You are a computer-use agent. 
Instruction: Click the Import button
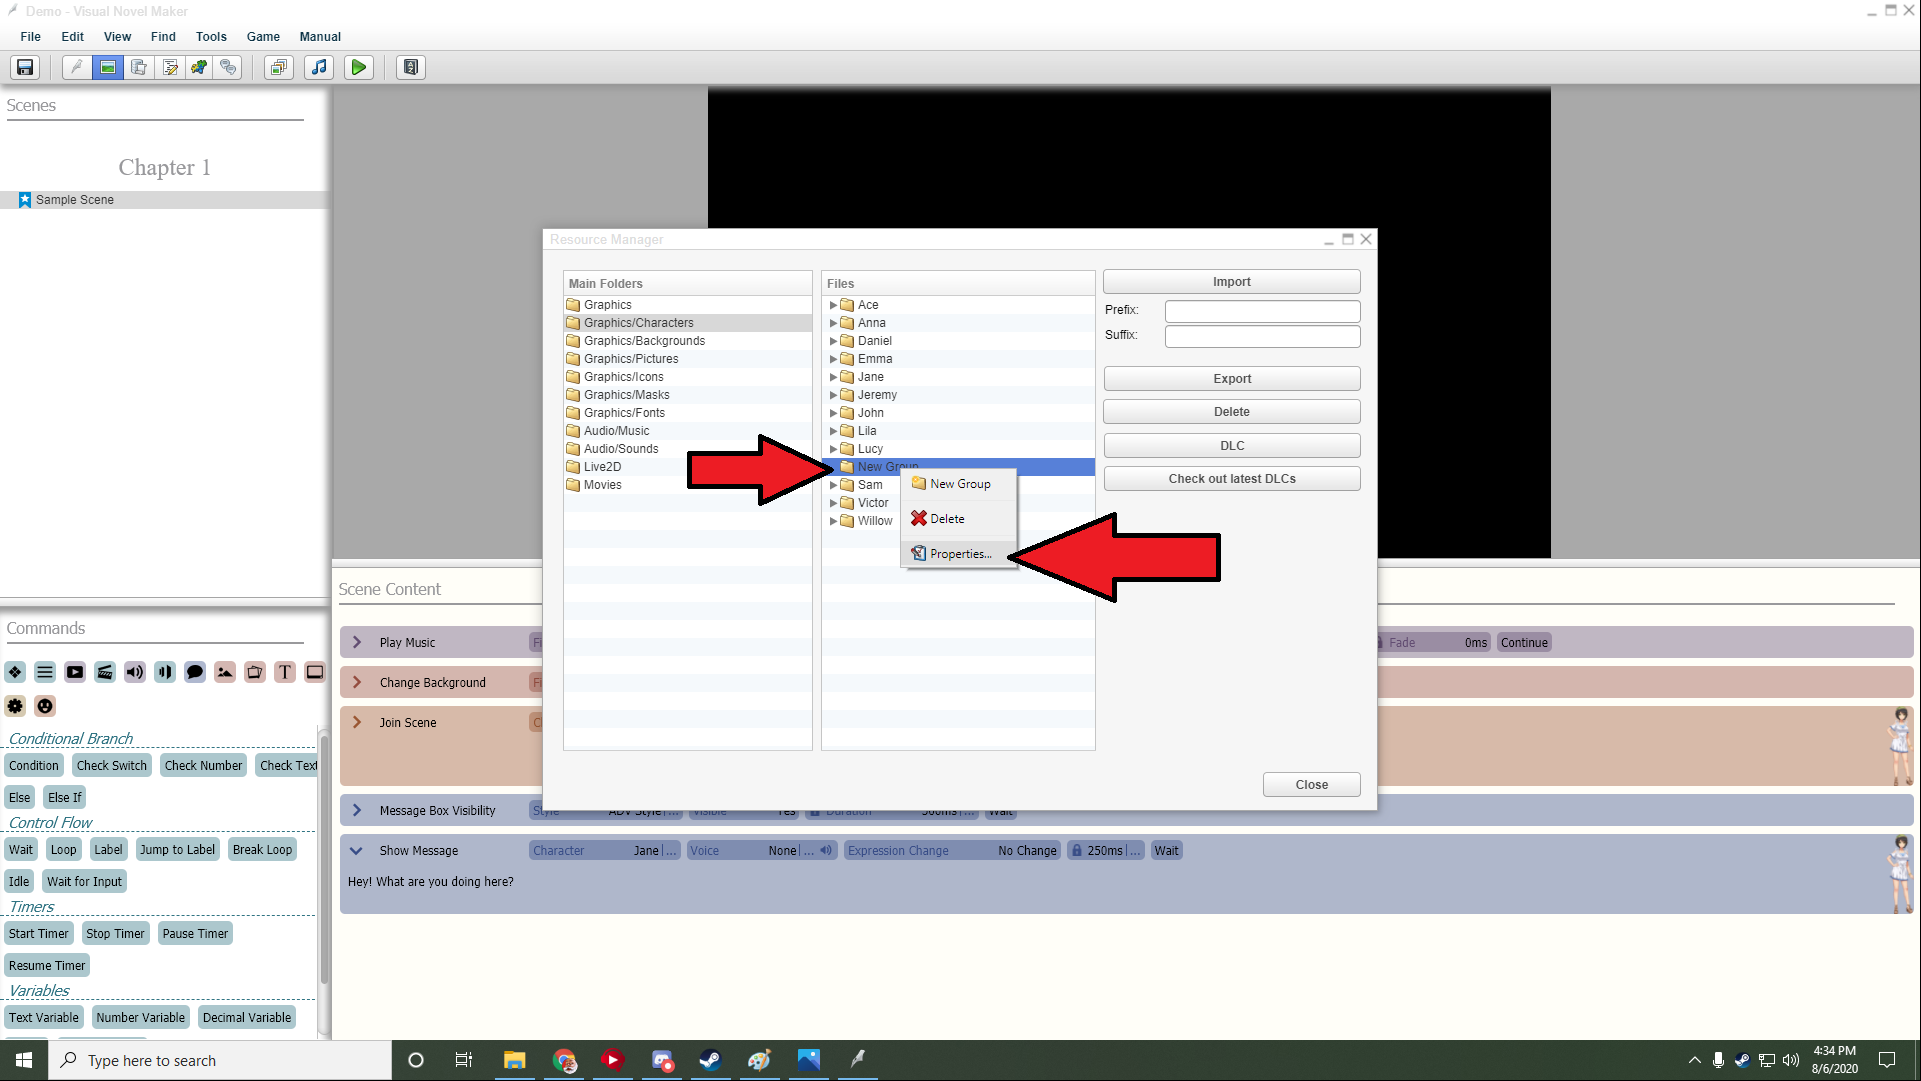pos(1231,282)
